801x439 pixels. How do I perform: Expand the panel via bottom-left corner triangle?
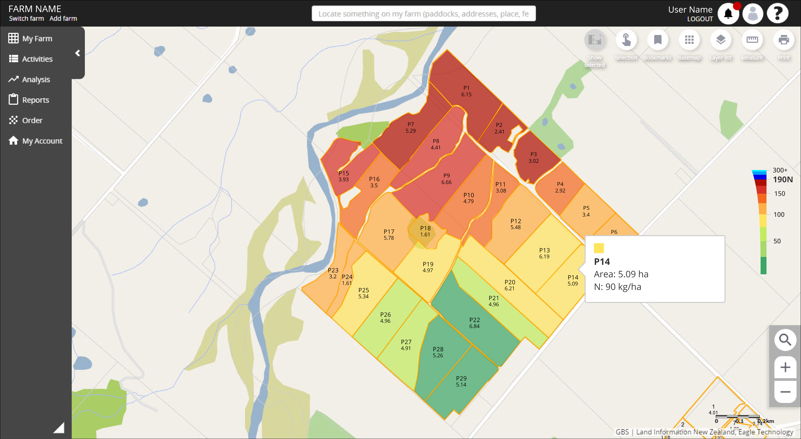(59, 427)
